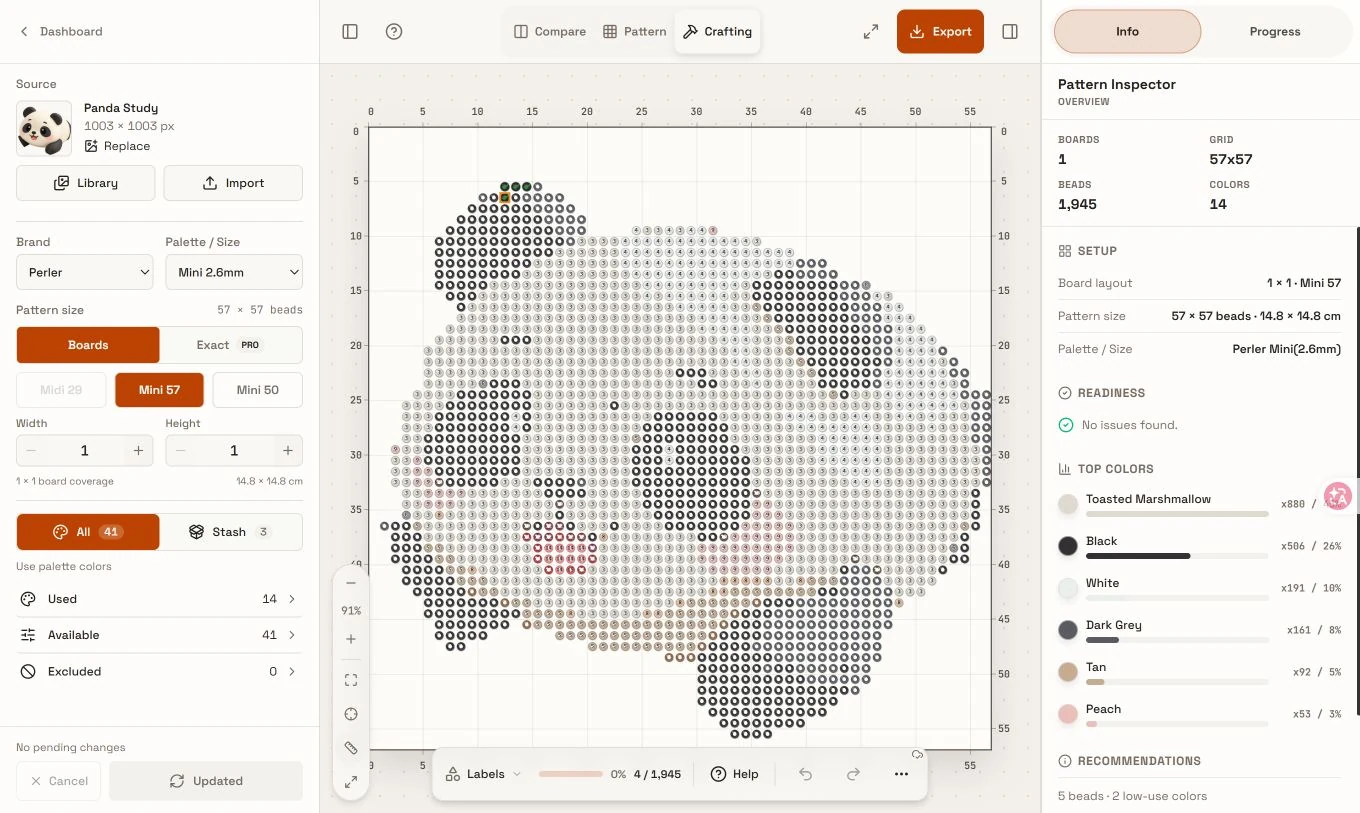Select the ruler measure tool icon
The height and width of the screenshot is (813, 1360).
click(x=351, y=748)
